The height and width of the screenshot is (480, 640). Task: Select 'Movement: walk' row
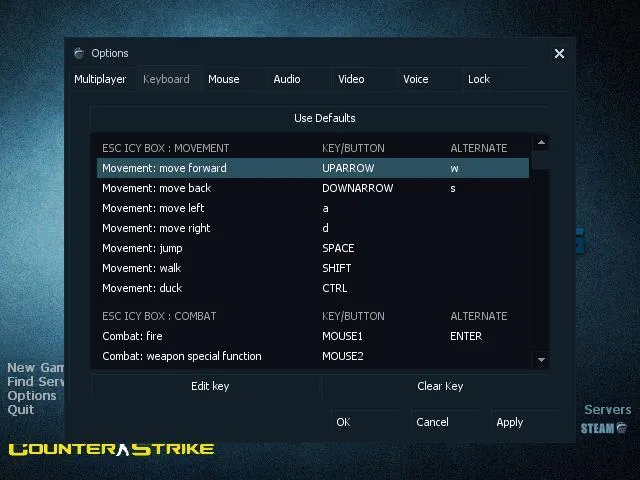click(313, 268)
